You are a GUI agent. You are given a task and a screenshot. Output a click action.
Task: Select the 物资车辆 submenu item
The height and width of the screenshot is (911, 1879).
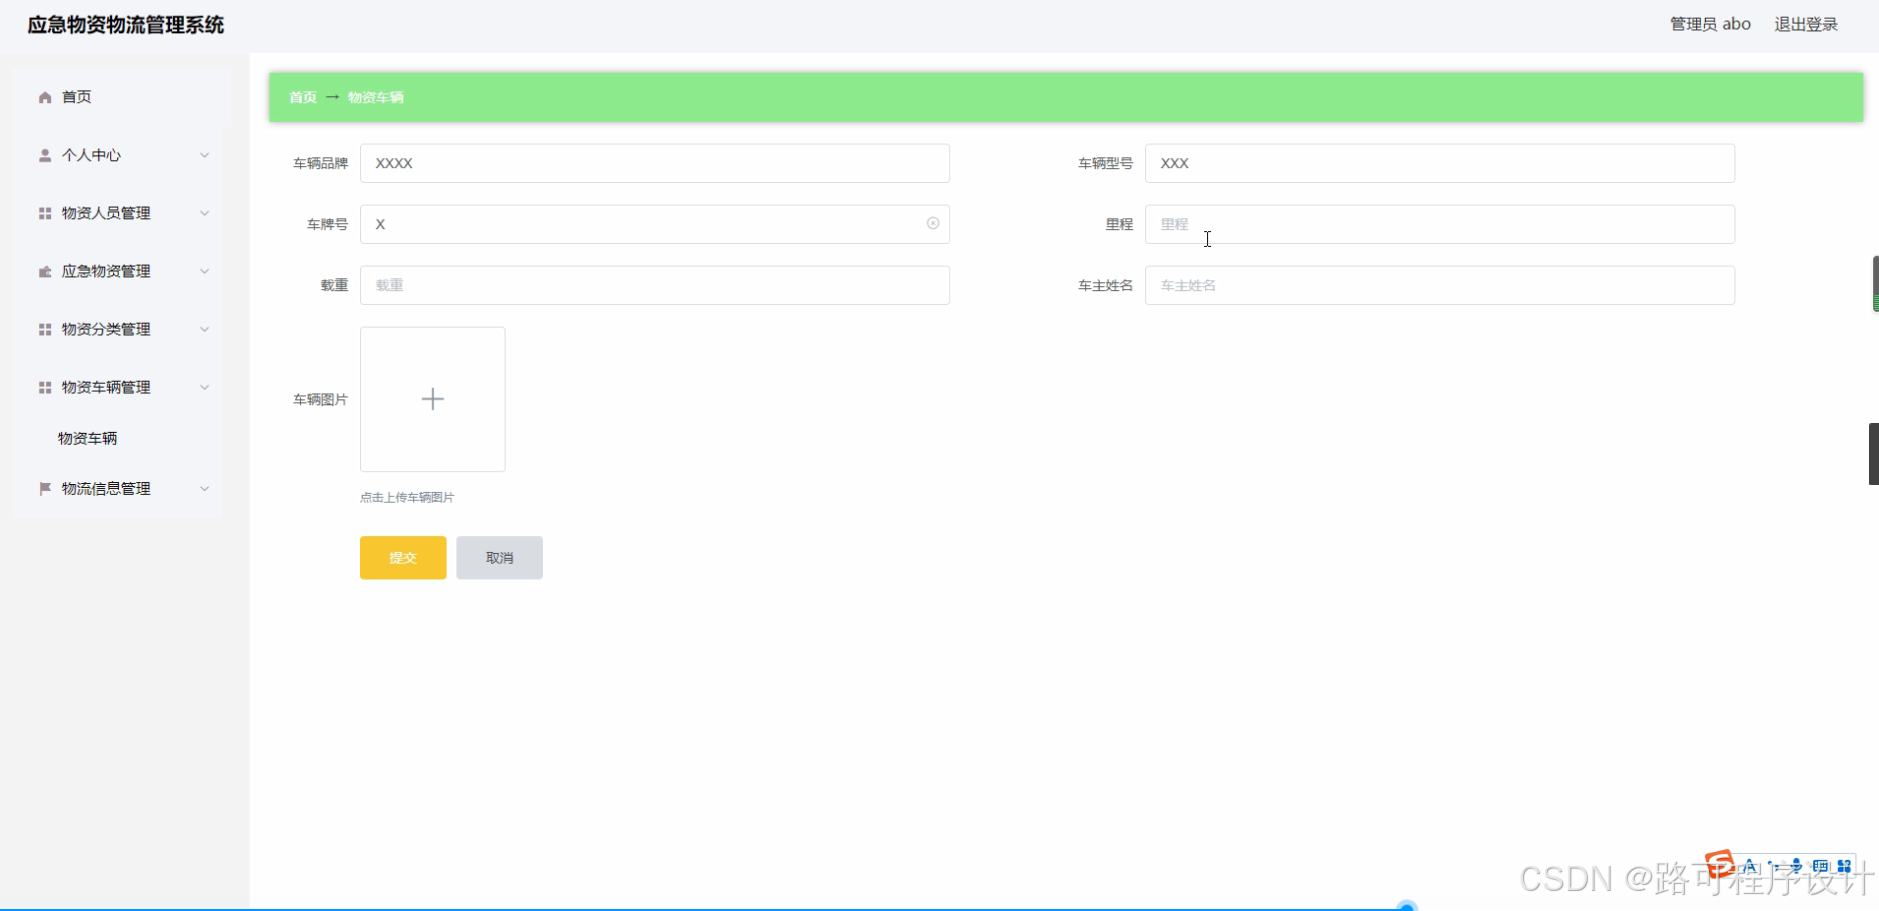click(x=88, y=438)
